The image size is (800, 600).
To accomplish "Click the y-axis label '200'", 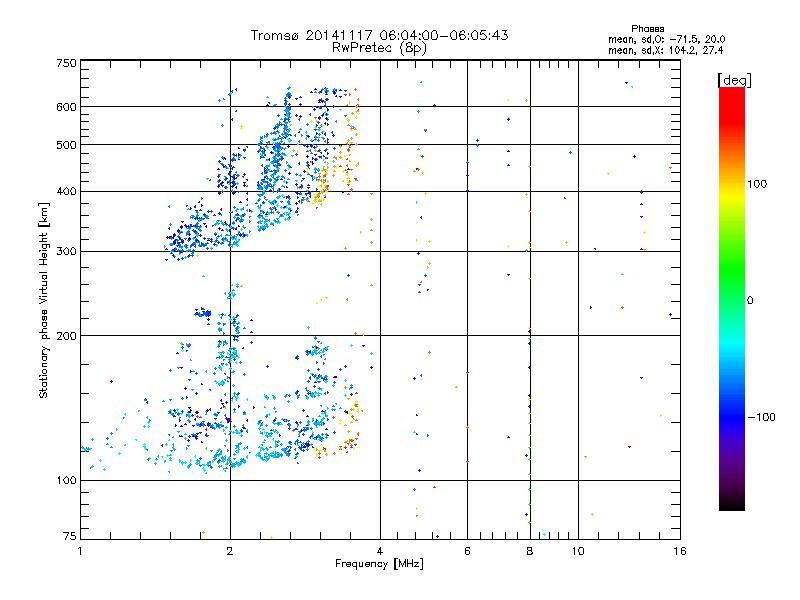I will 66,336.
